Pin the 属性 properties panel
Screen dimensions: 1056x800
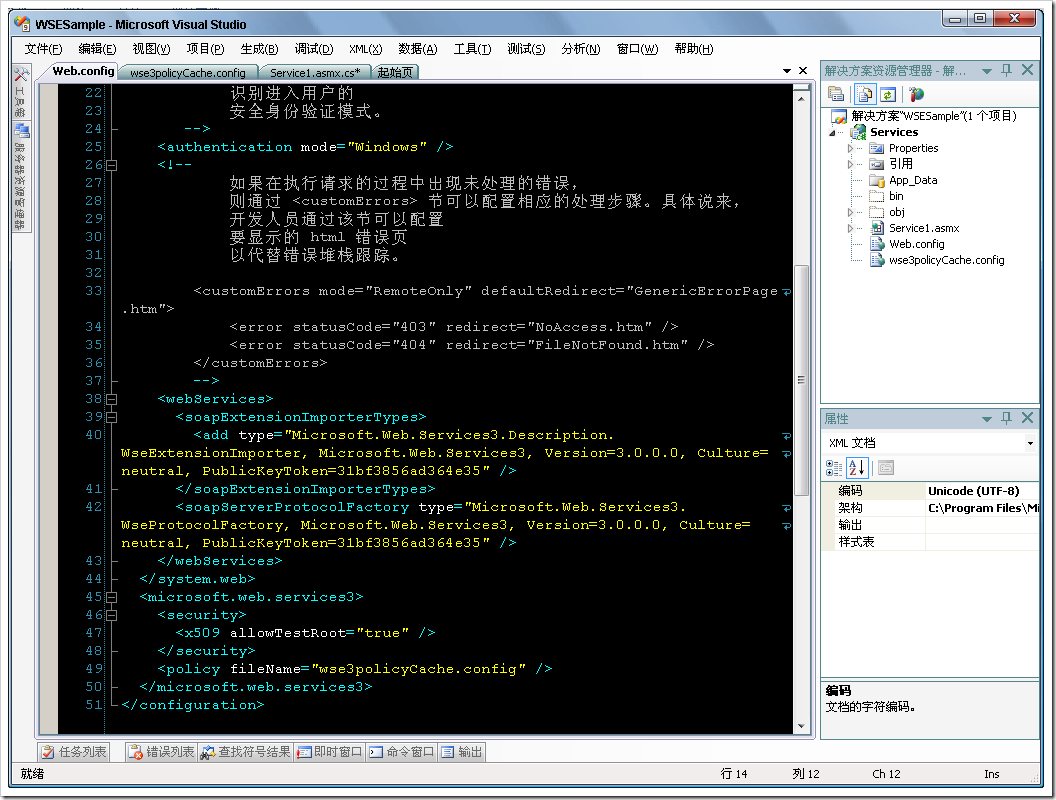1006,418
